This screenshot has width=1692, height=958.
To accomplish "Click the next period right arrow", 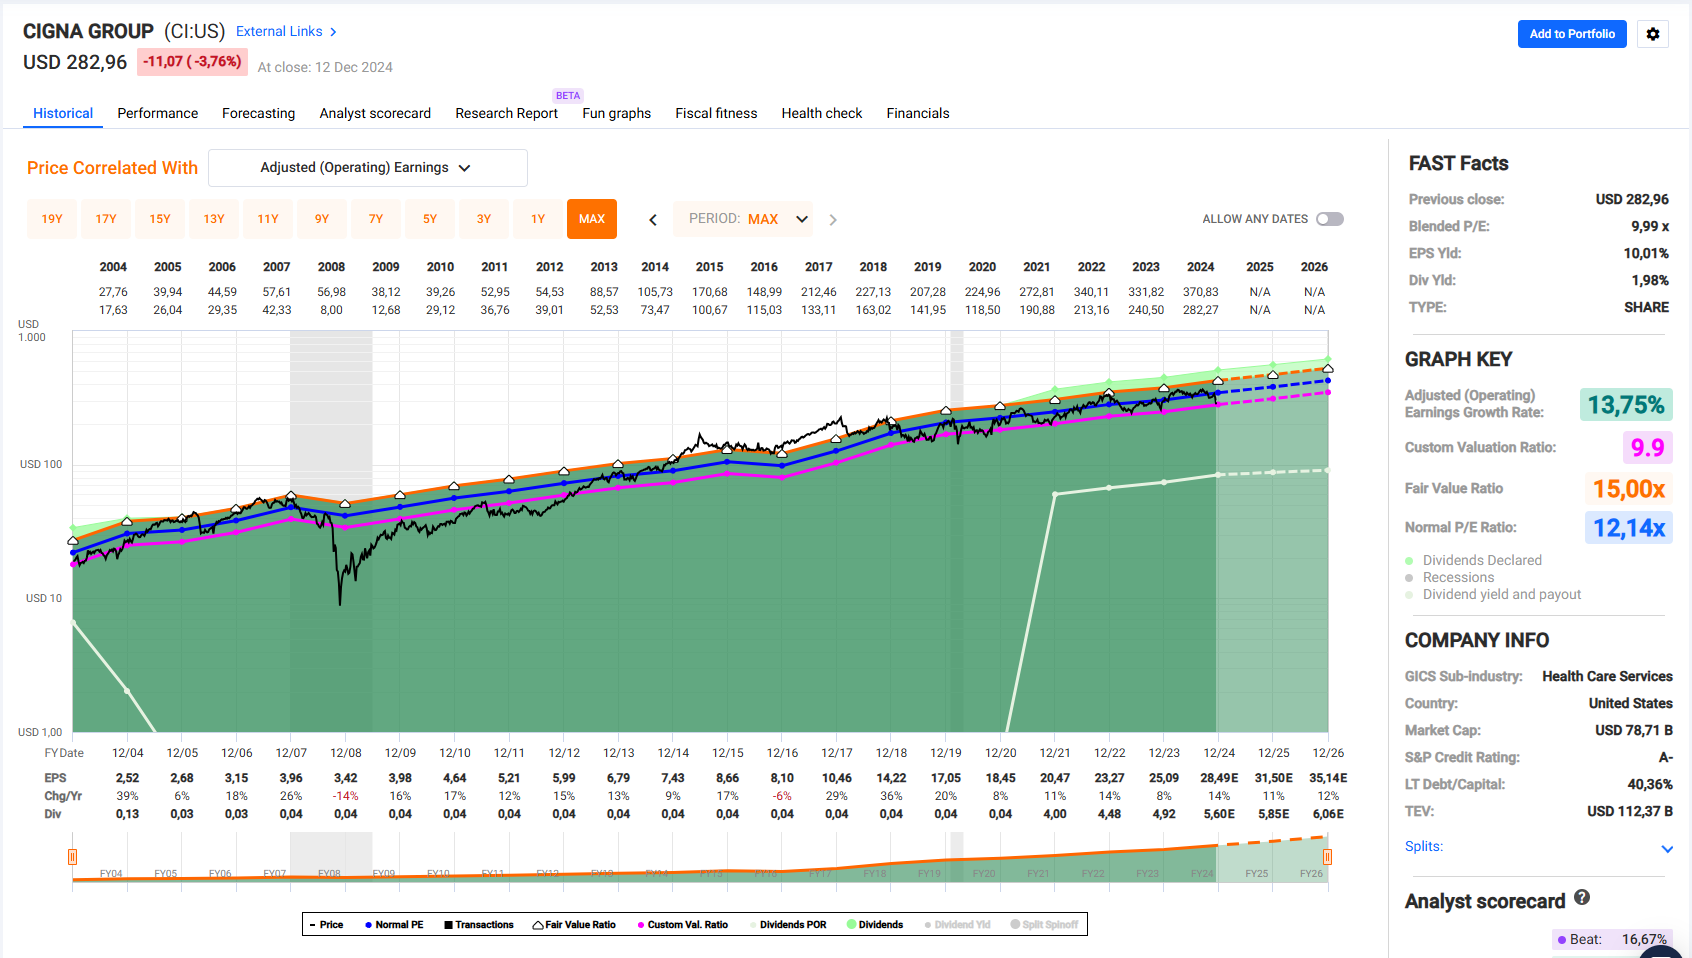I will click(833, 220).
